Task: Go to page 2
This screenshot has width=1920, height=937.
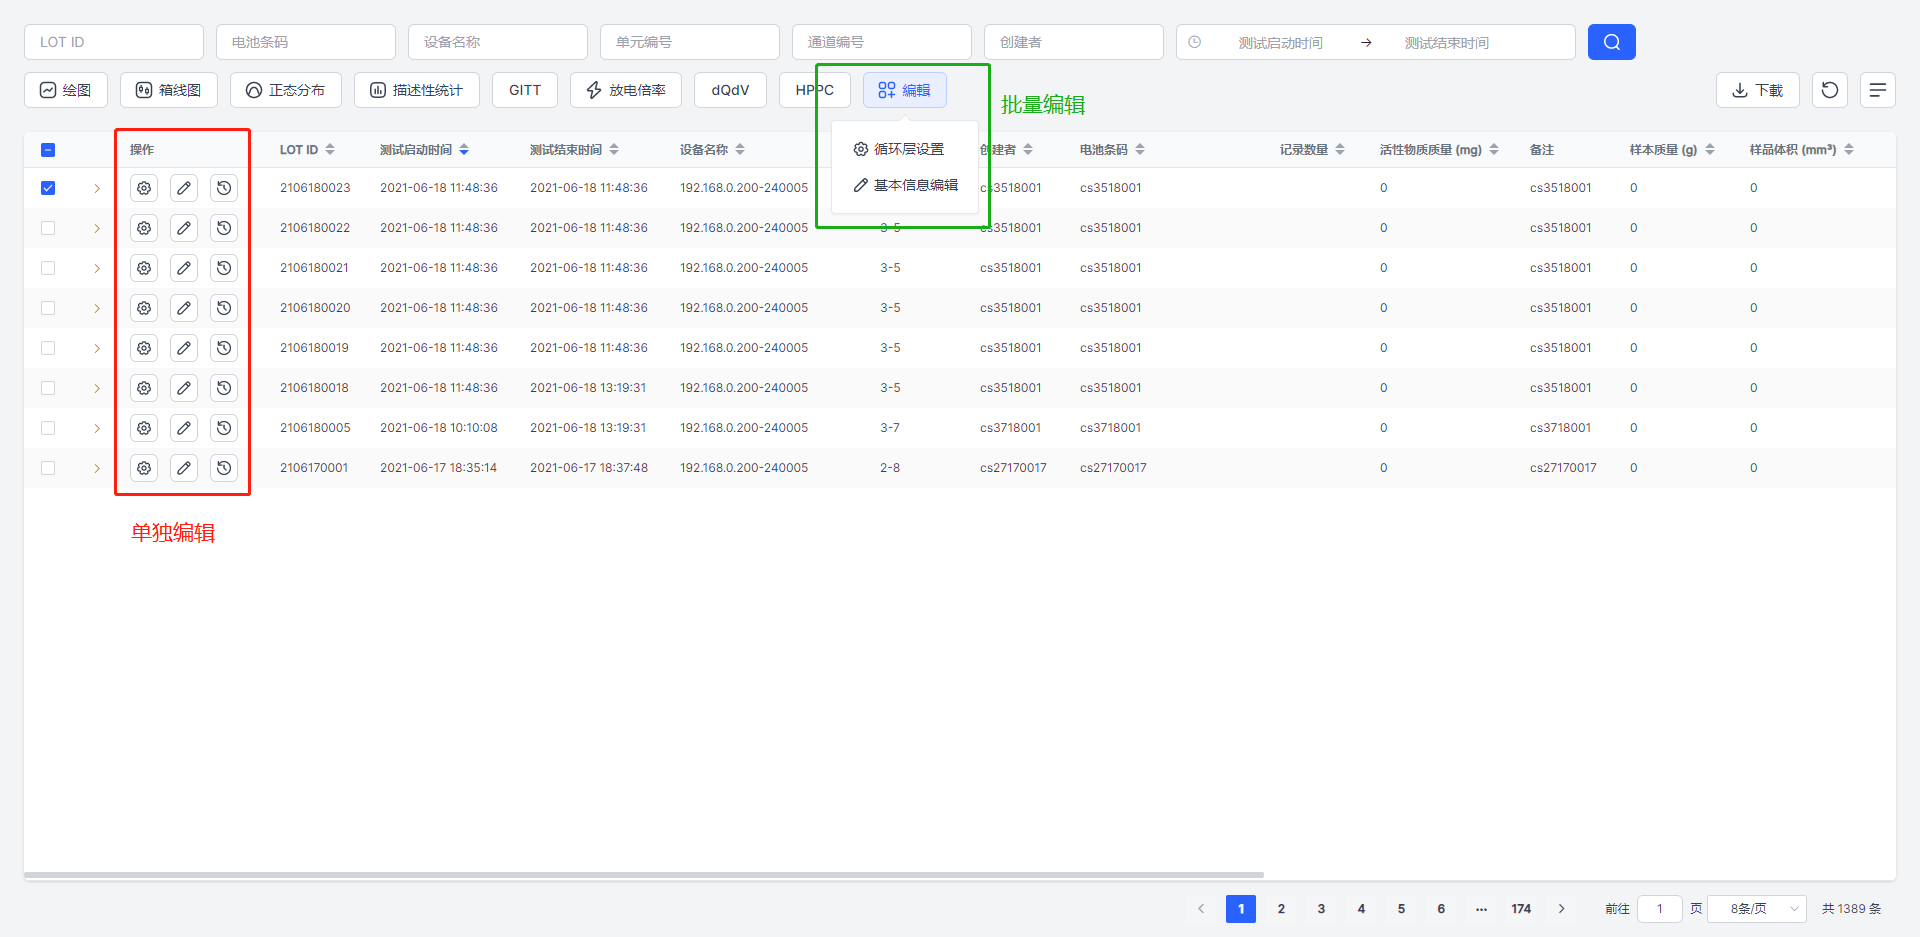Action: pyautogui.click(x=1281, y=909)
